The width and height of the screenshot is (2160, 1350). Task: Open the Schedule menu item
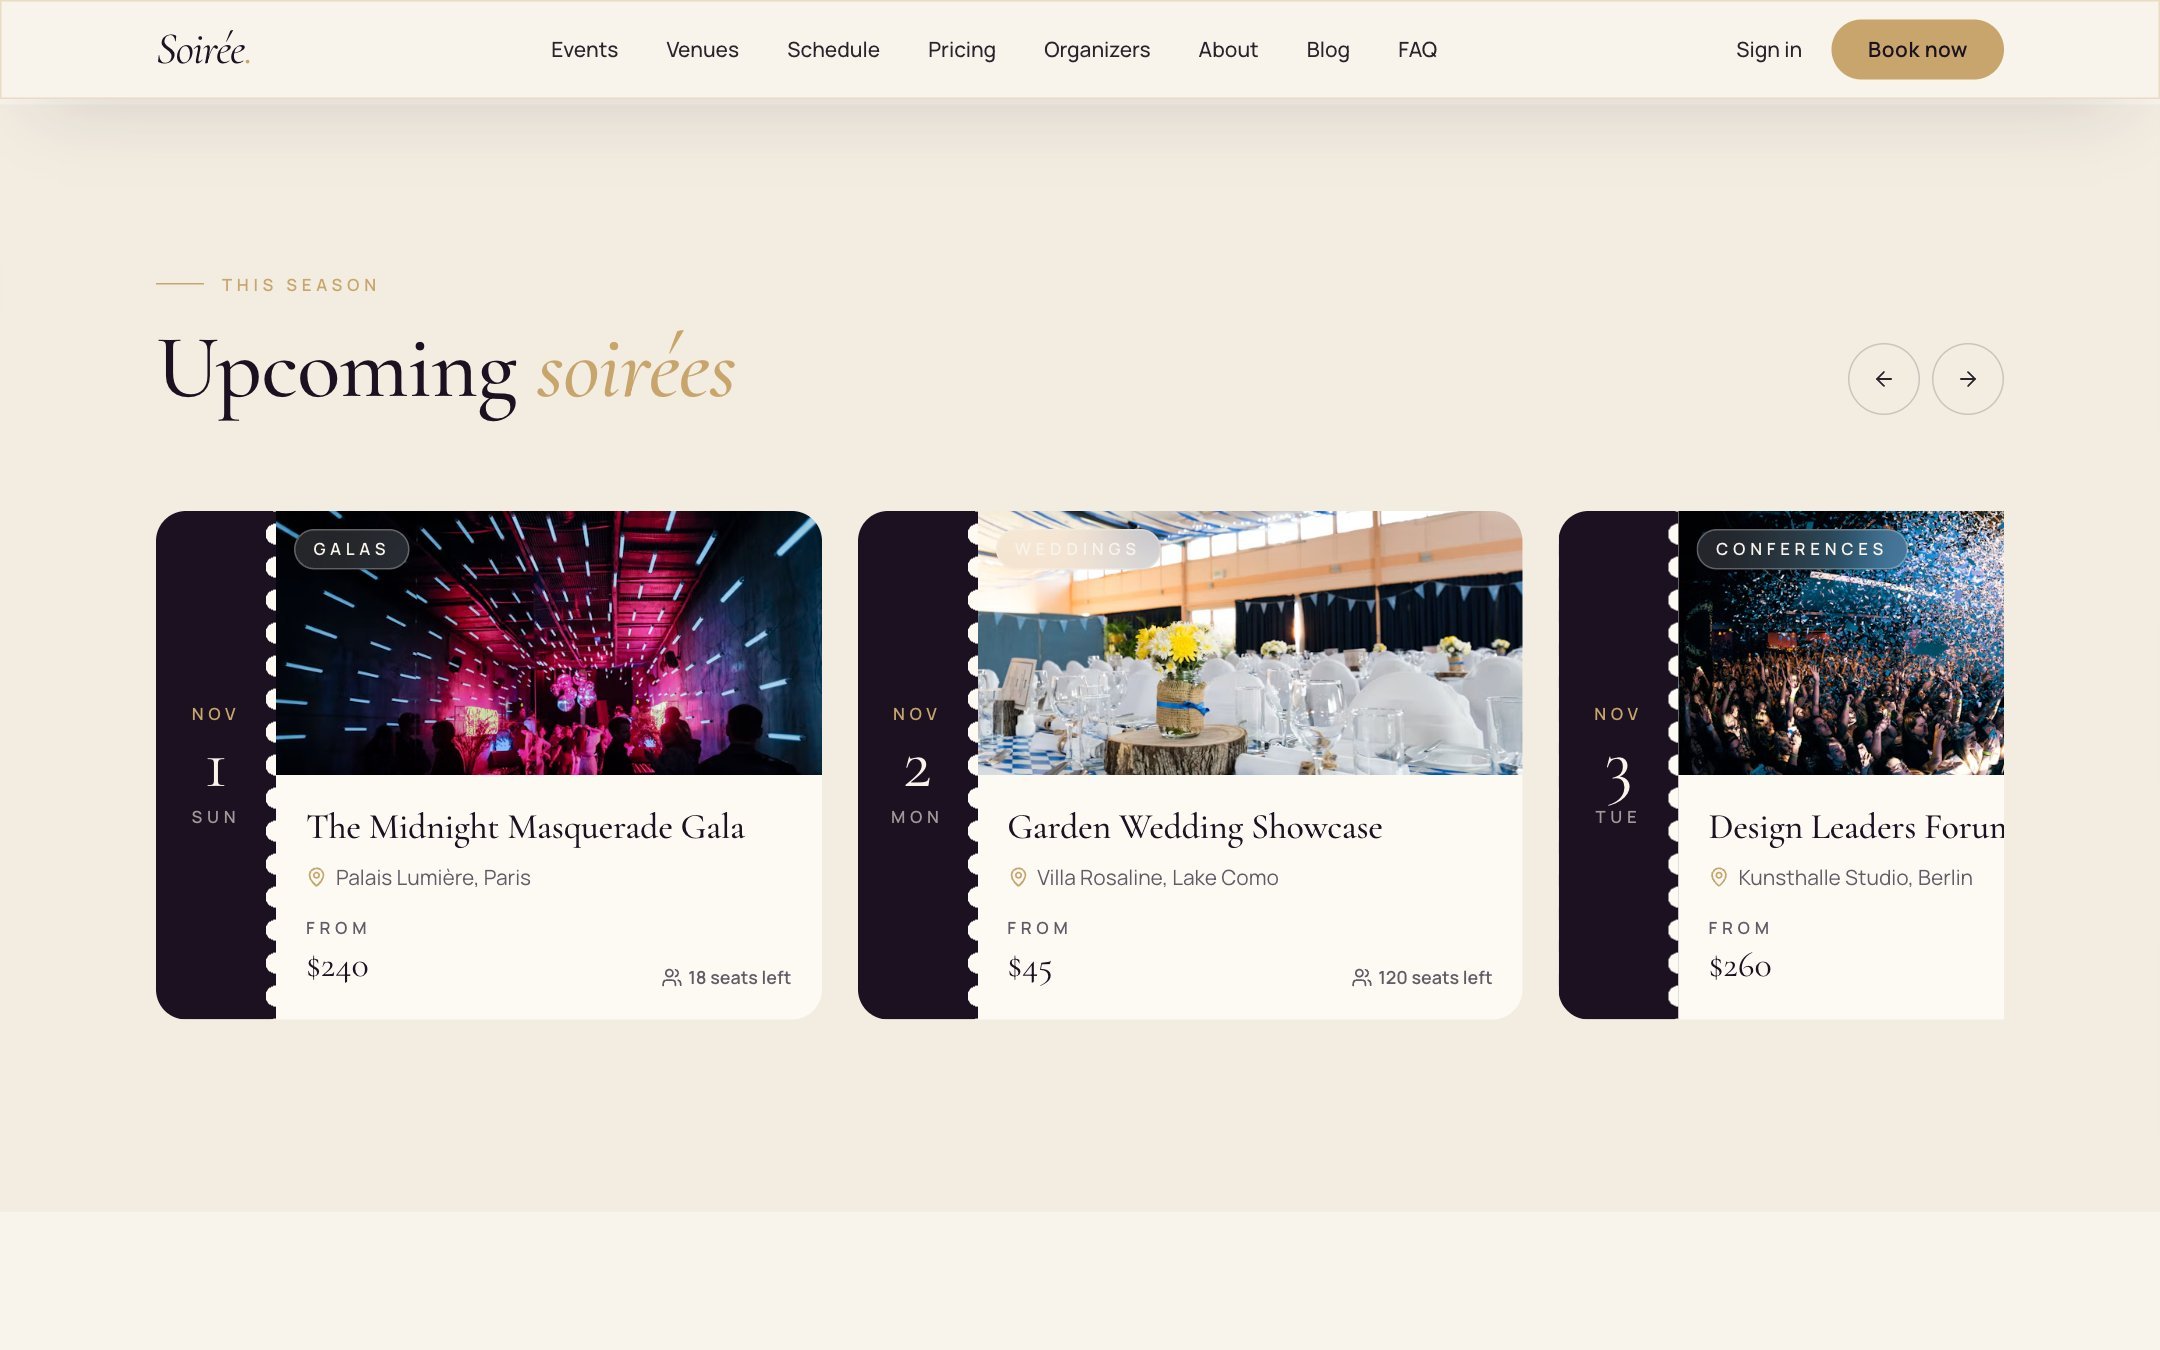[833, 49]
